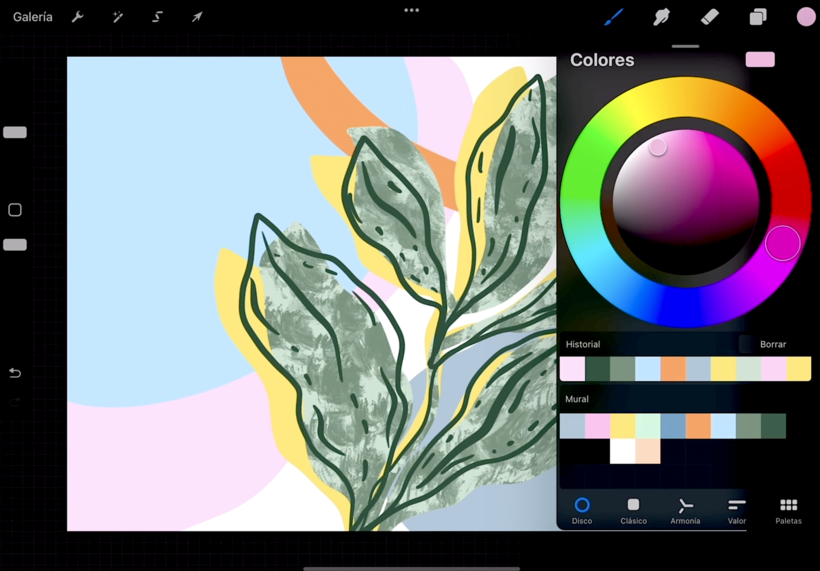Viewport: 820px width, 571px height.
Task: Pick the gray-blue Historial swatch
Action: [x=698, y=369]
